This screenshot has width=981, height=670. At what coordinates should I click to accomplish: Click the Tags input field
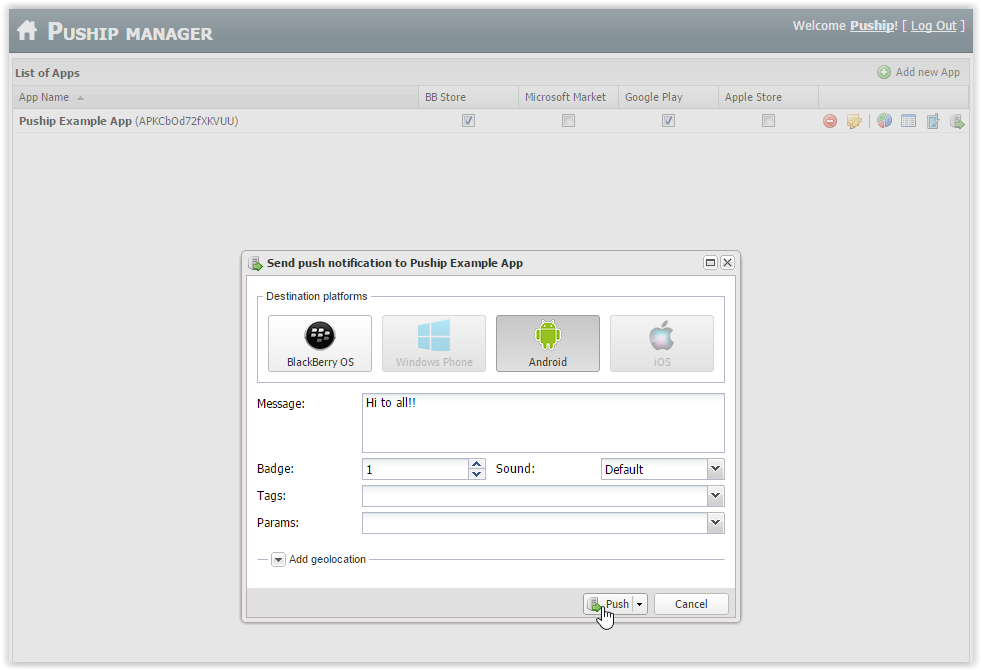535,496
